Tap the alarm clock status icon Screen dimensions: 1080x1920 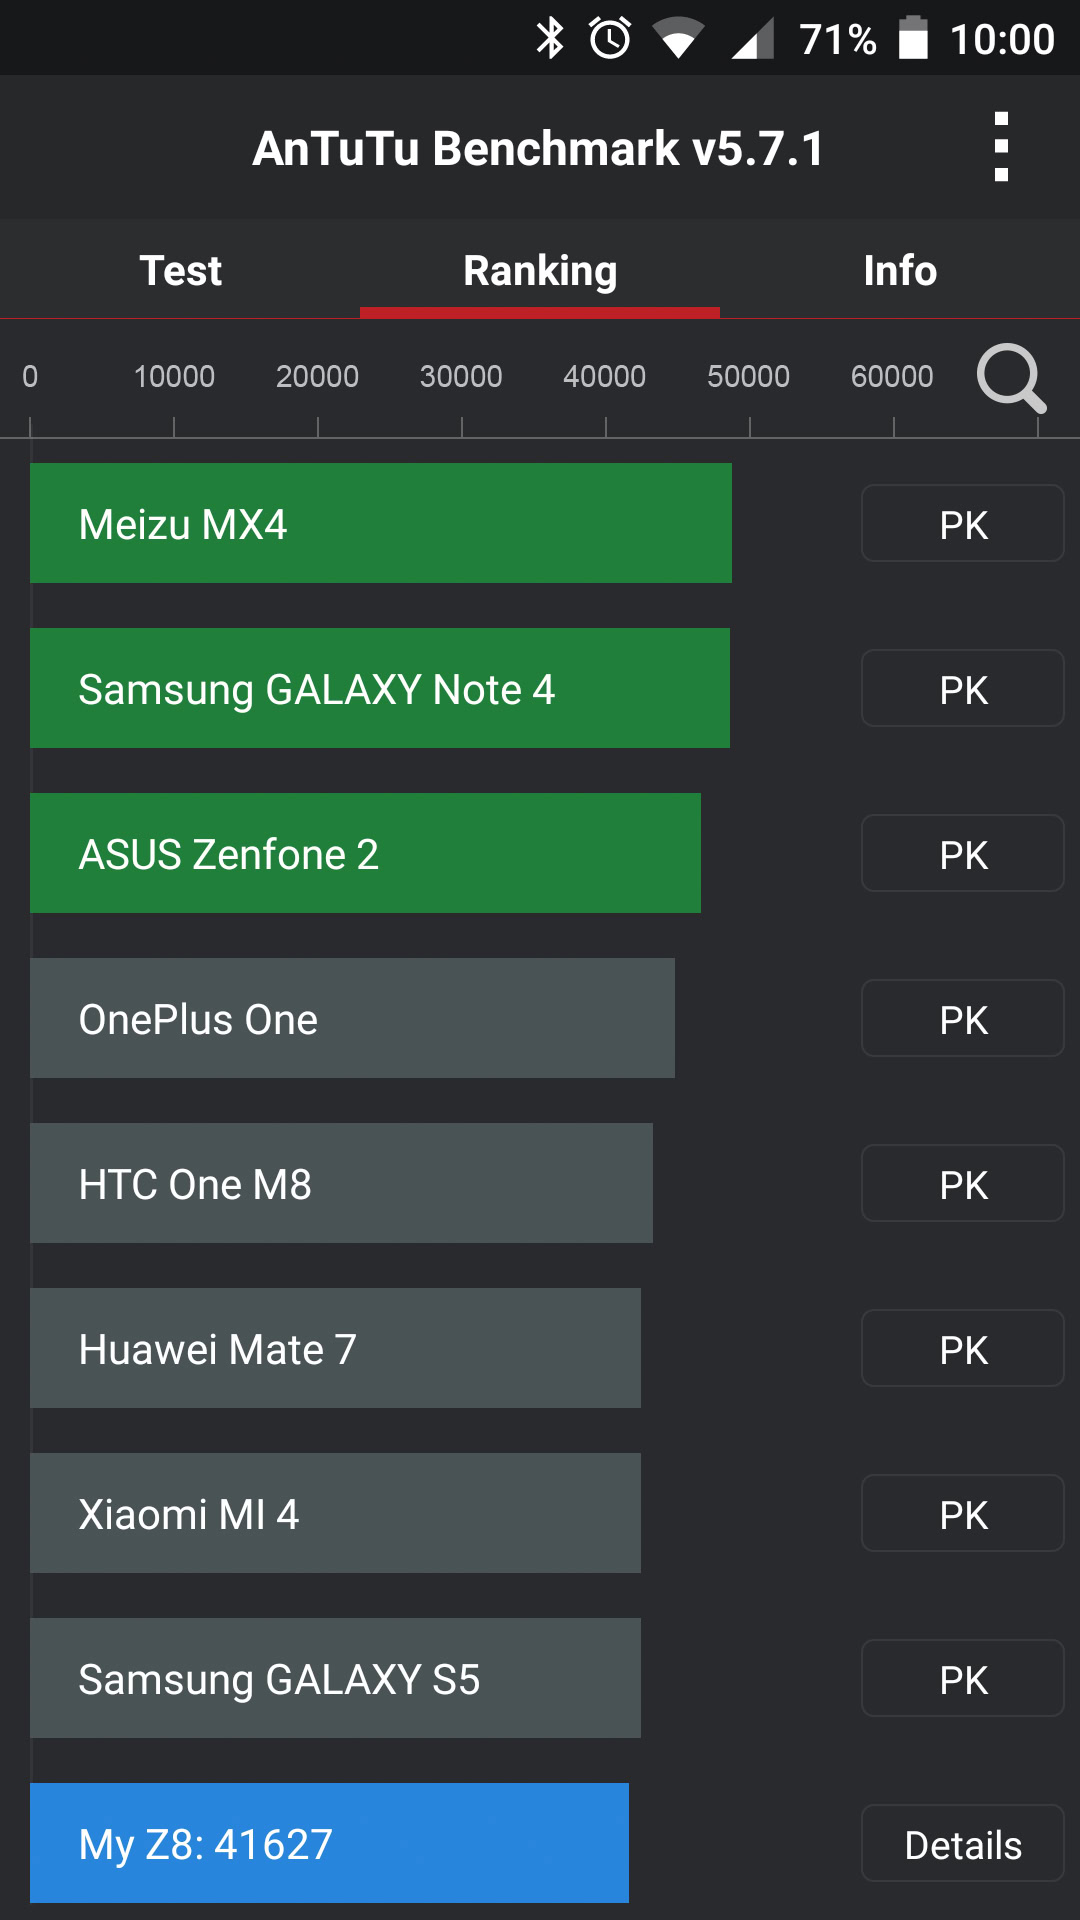click(610, 39)
